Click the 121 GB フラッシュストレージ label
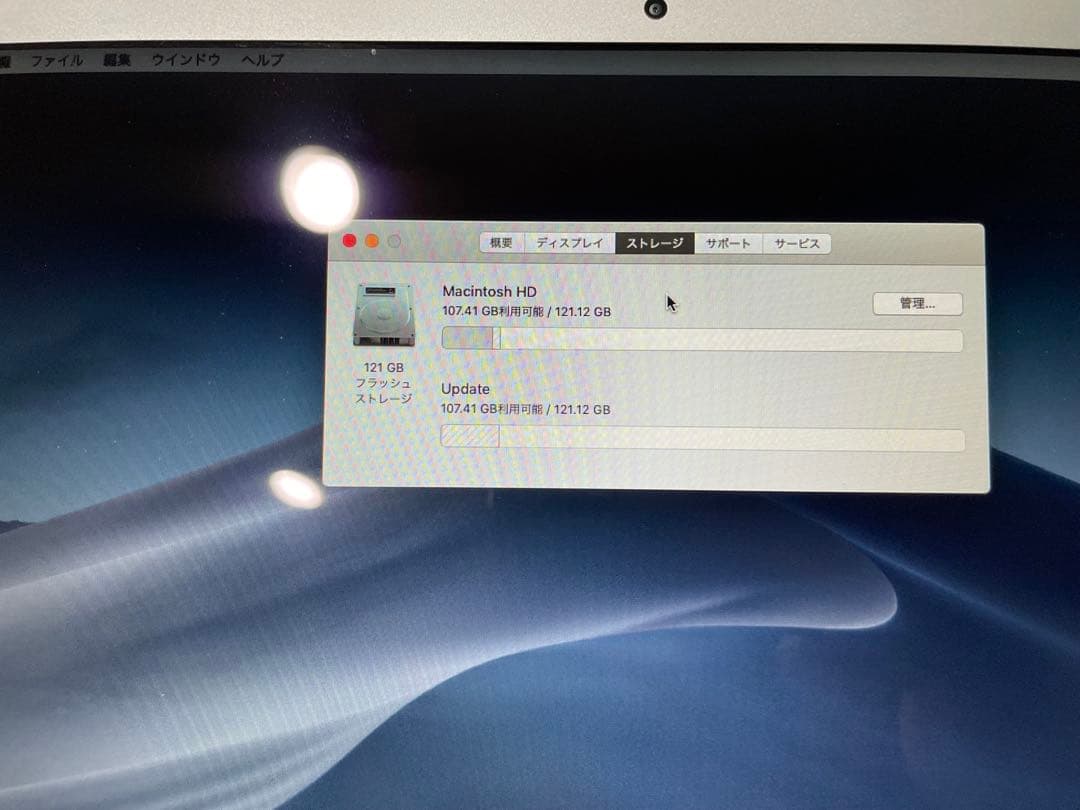 (383, 381)
